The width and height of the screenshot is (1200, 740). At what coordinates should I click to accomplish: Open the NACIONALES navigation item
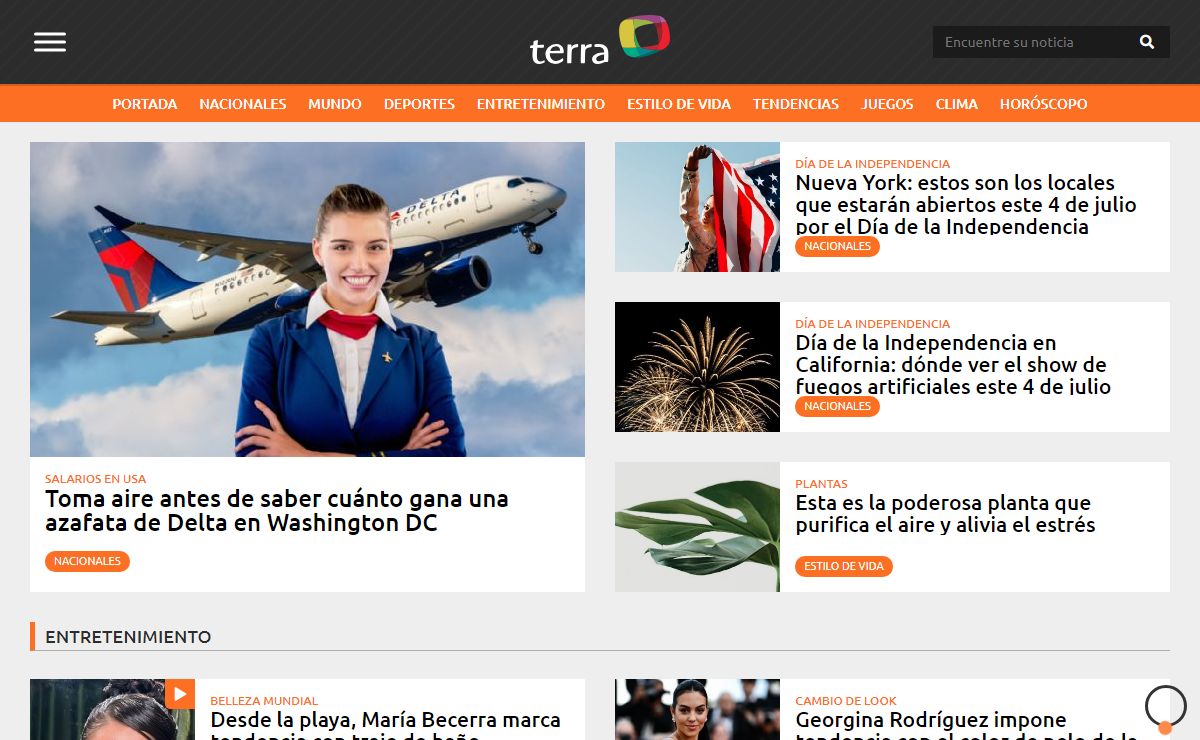[243, 104]
